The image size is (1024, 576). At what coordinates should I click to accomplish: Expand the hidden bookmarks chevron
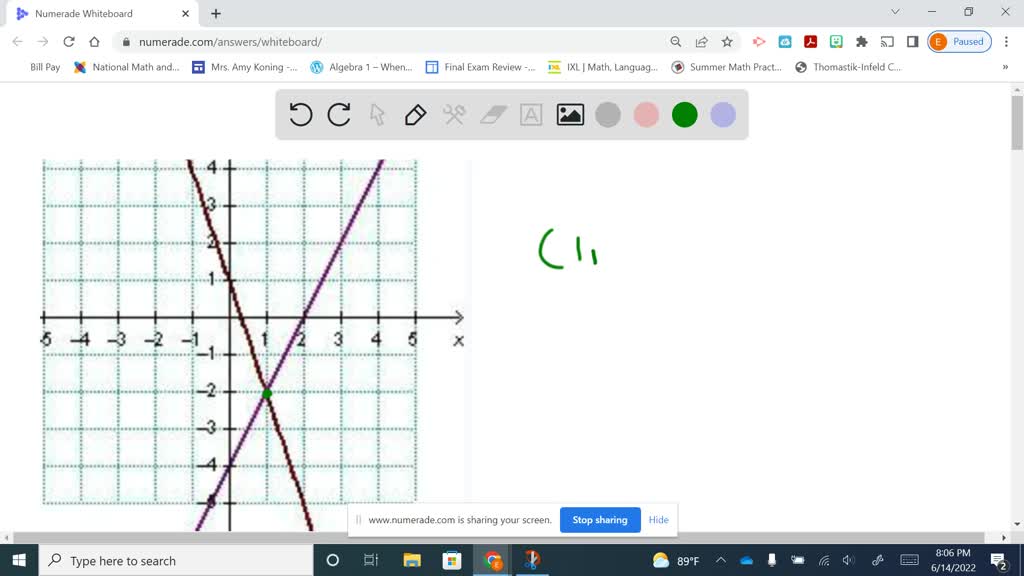(x=1007, y=66)
